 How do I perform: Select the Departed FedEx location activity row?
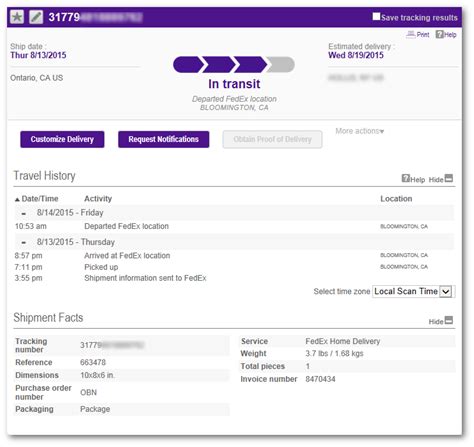pos(234,226)
